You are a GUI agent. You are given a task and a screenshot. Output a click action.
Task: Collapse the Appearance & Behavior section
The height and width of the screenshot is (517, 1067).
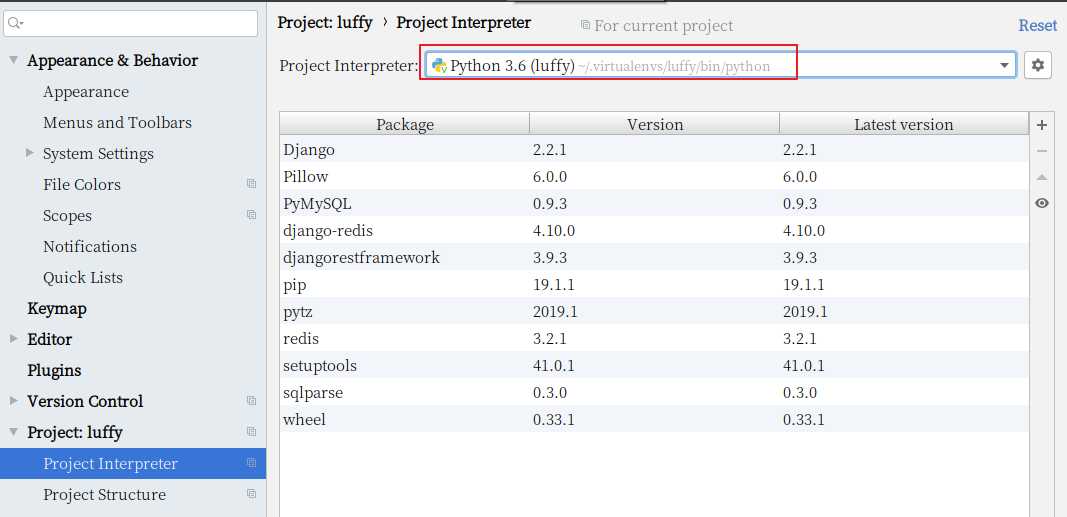click(13, 60)
